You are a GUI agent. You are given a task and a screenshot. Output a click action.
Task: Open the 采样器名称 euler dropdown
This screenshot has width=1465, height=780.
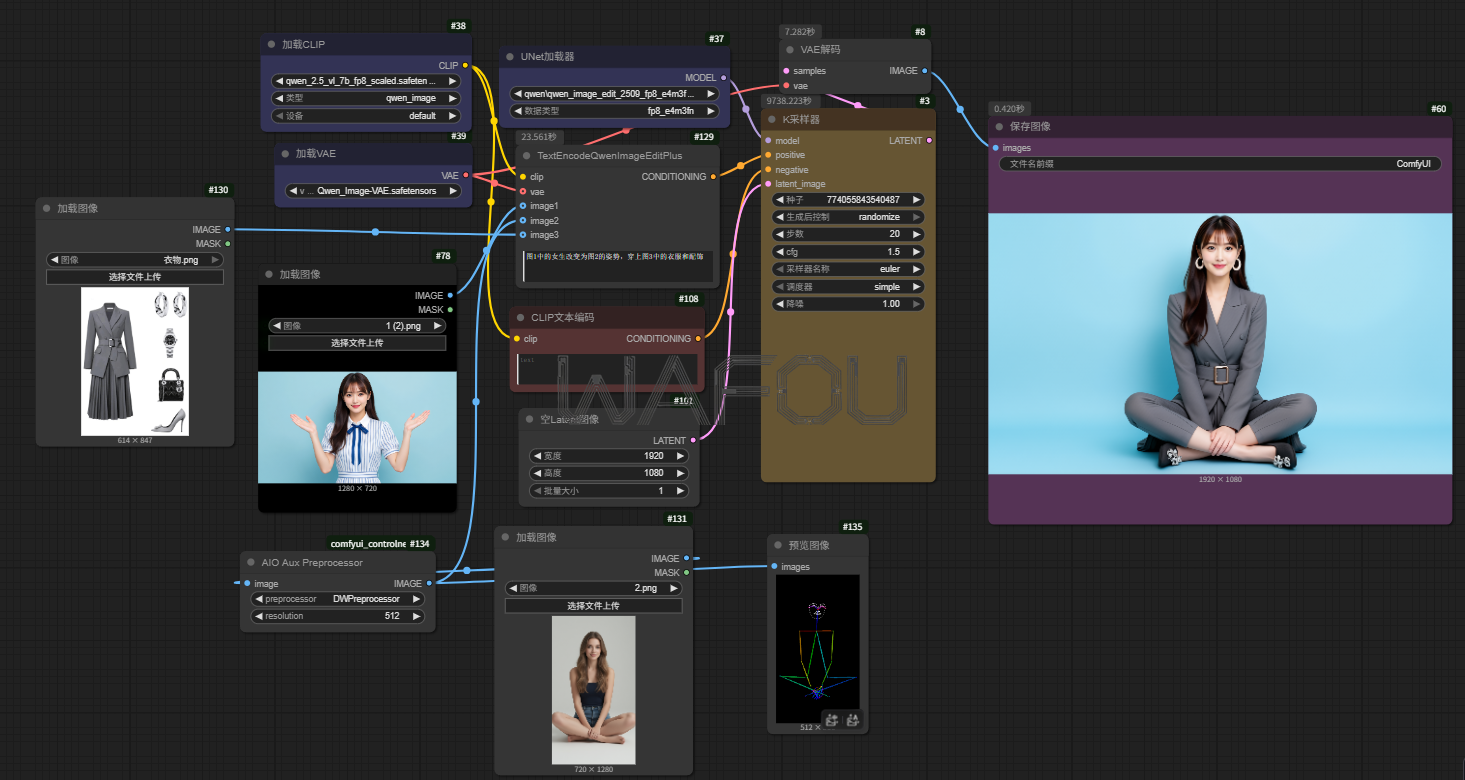point(848,269)
